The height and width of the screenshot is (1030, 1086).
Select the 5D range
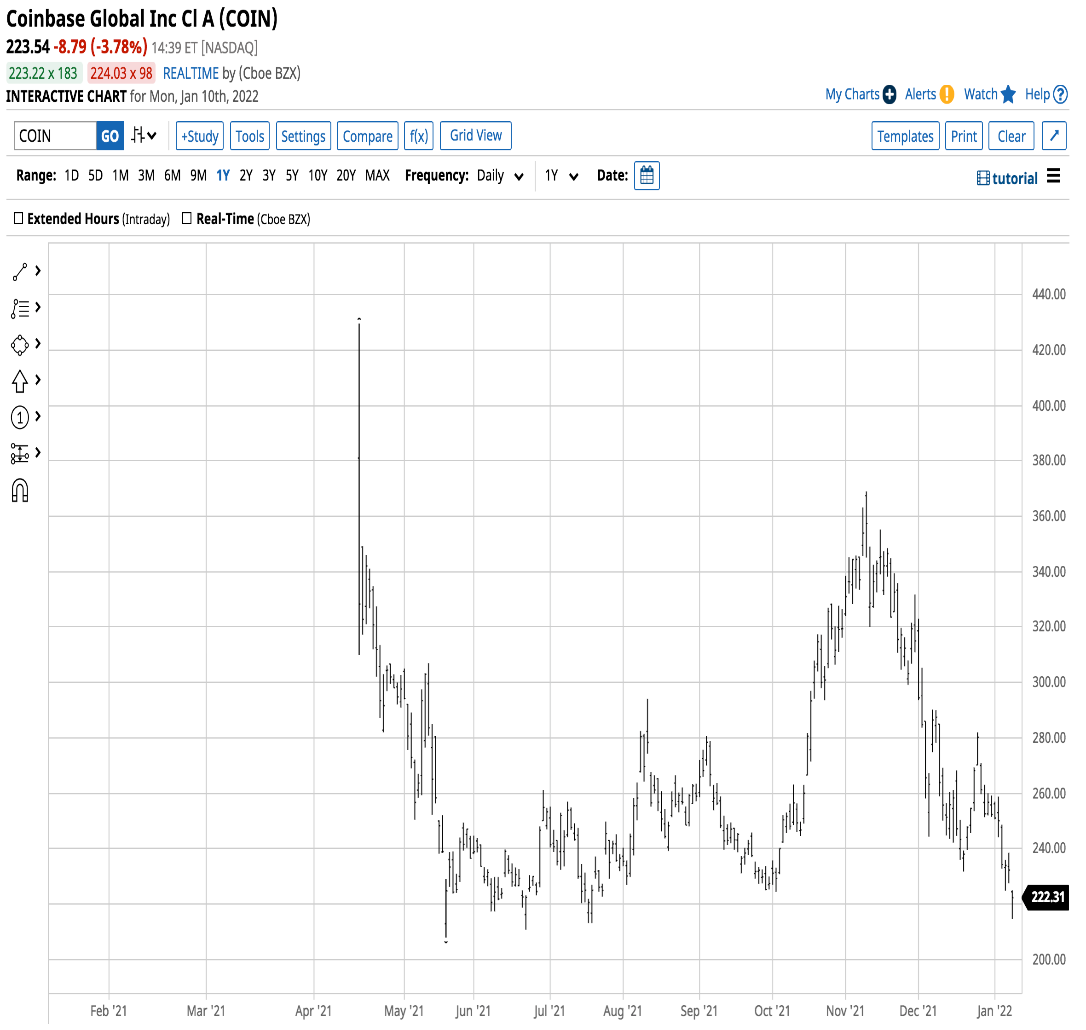coord(96,175)
